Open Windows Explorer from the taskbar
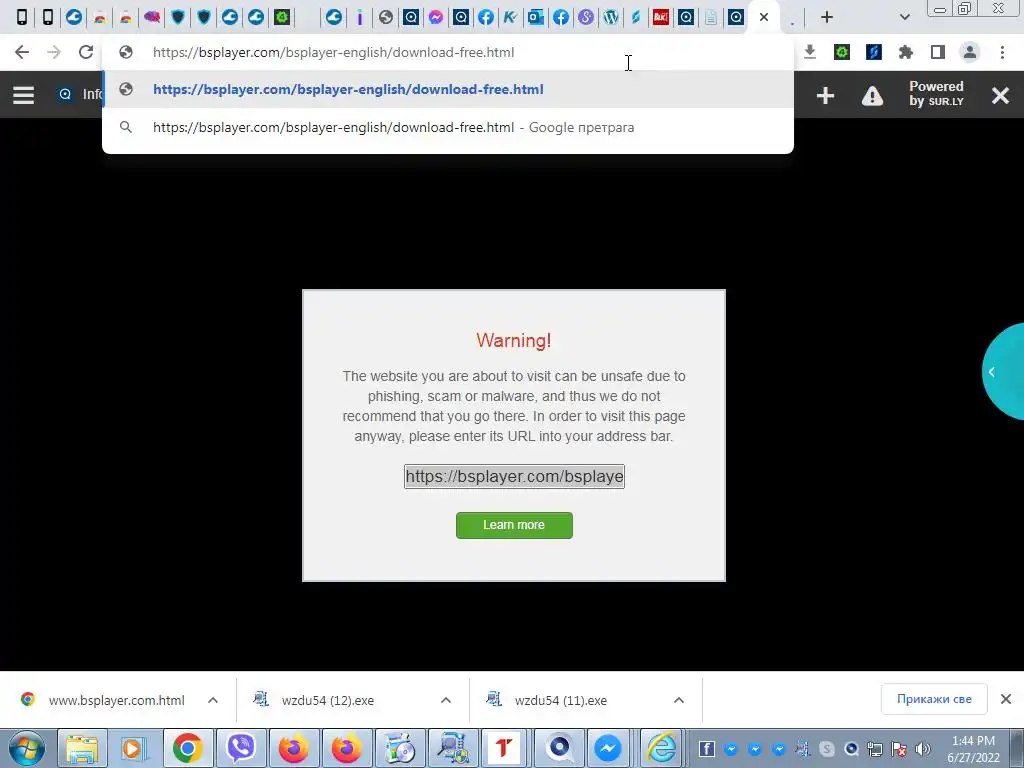The image size is (1024, 768). coord(82,748)
